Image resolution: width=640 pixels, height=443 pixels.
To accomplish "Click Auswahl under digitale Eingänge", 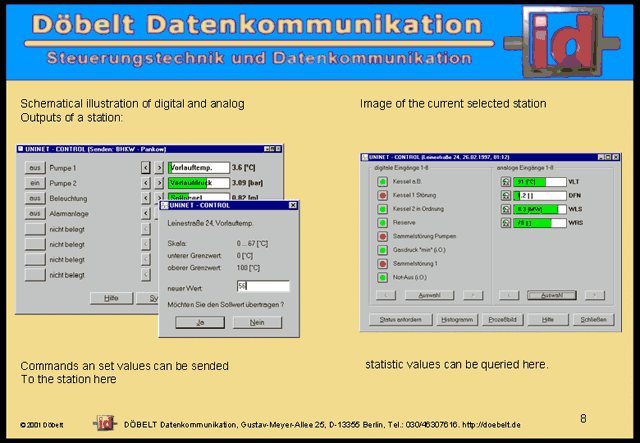I will [429, 295].
